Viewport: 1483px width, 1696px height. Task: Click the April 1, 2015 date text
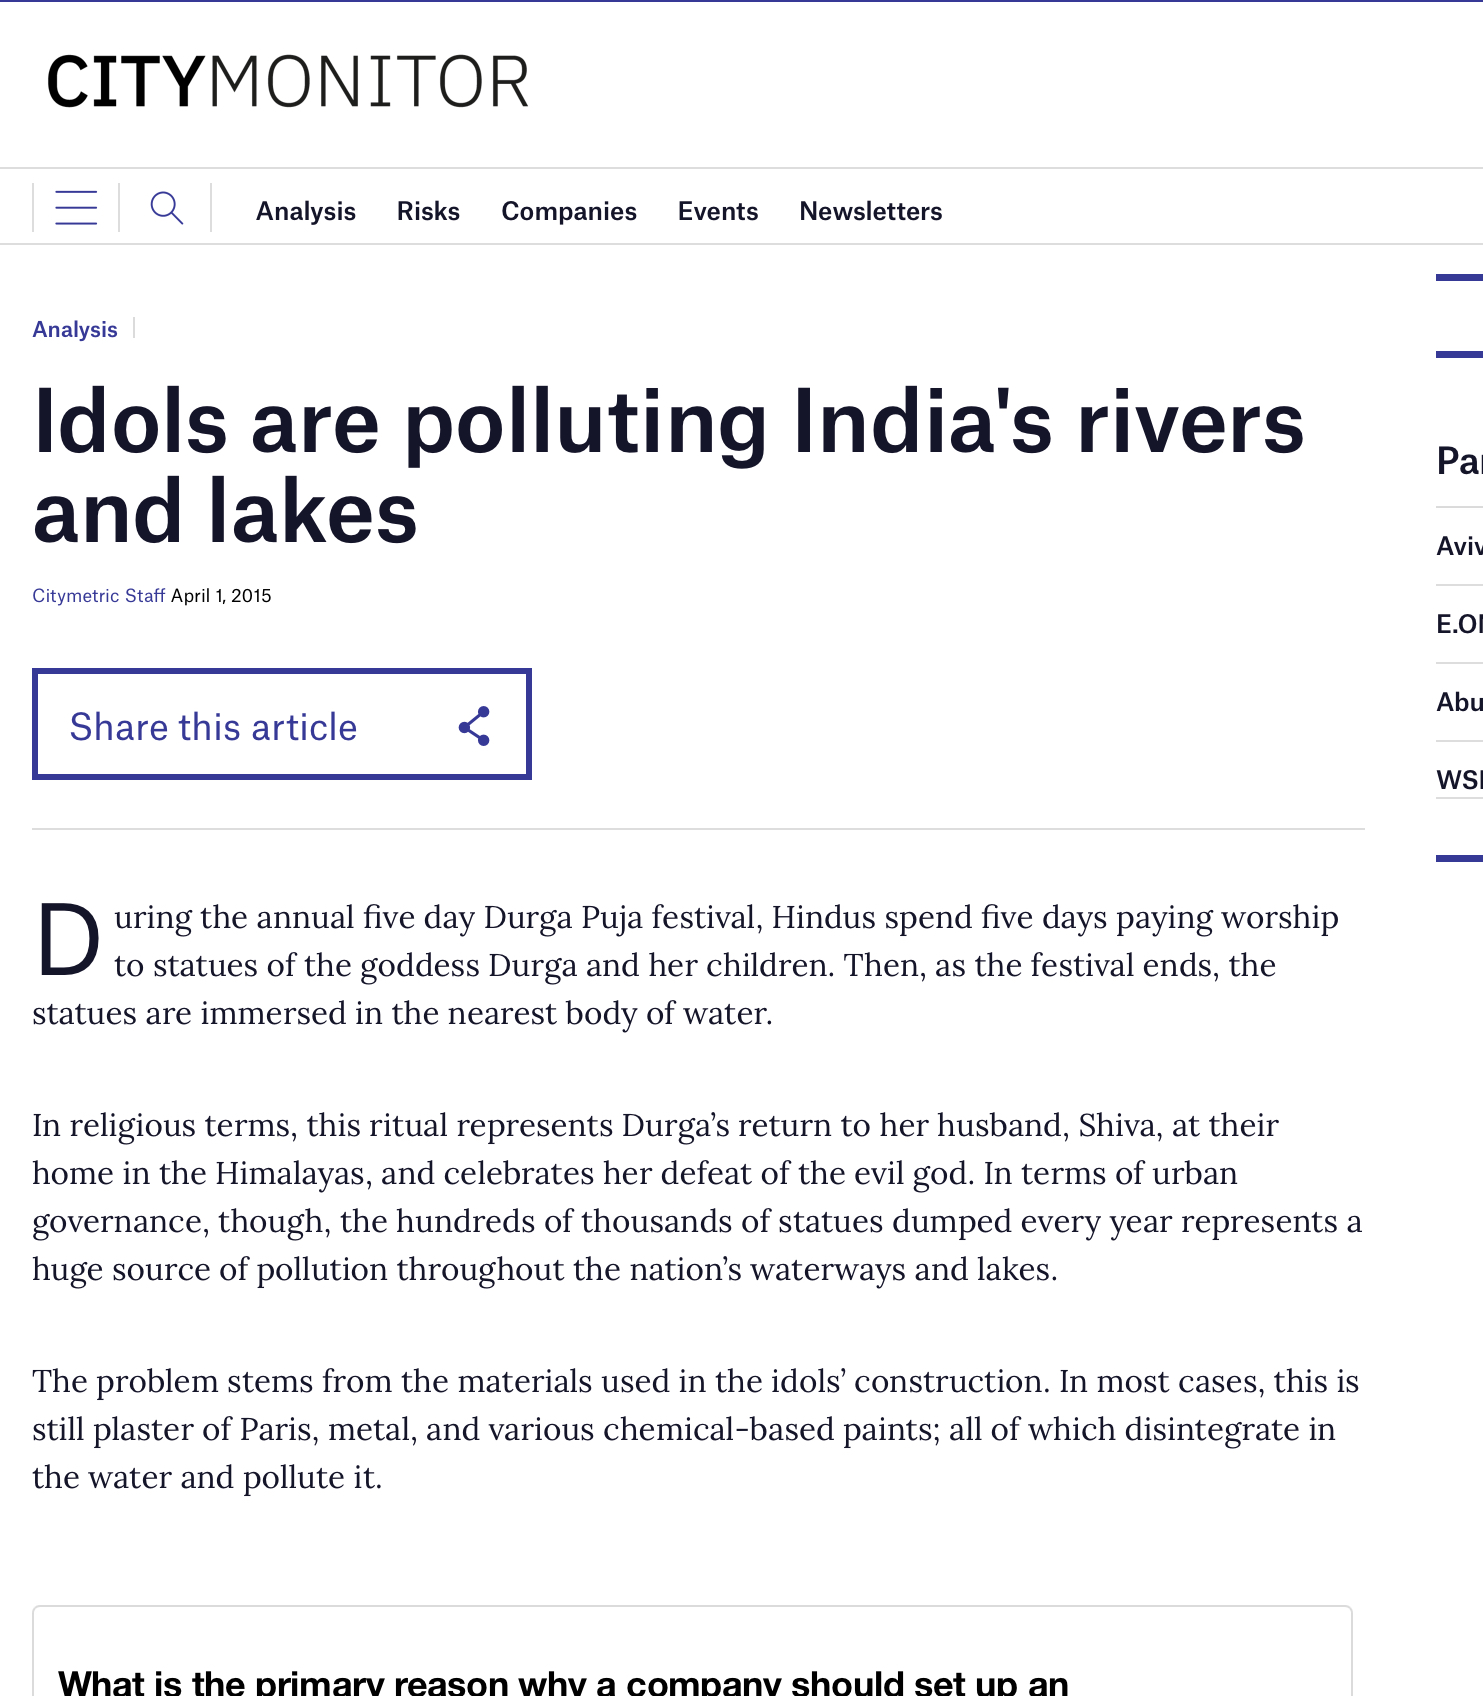pos(221,596)
